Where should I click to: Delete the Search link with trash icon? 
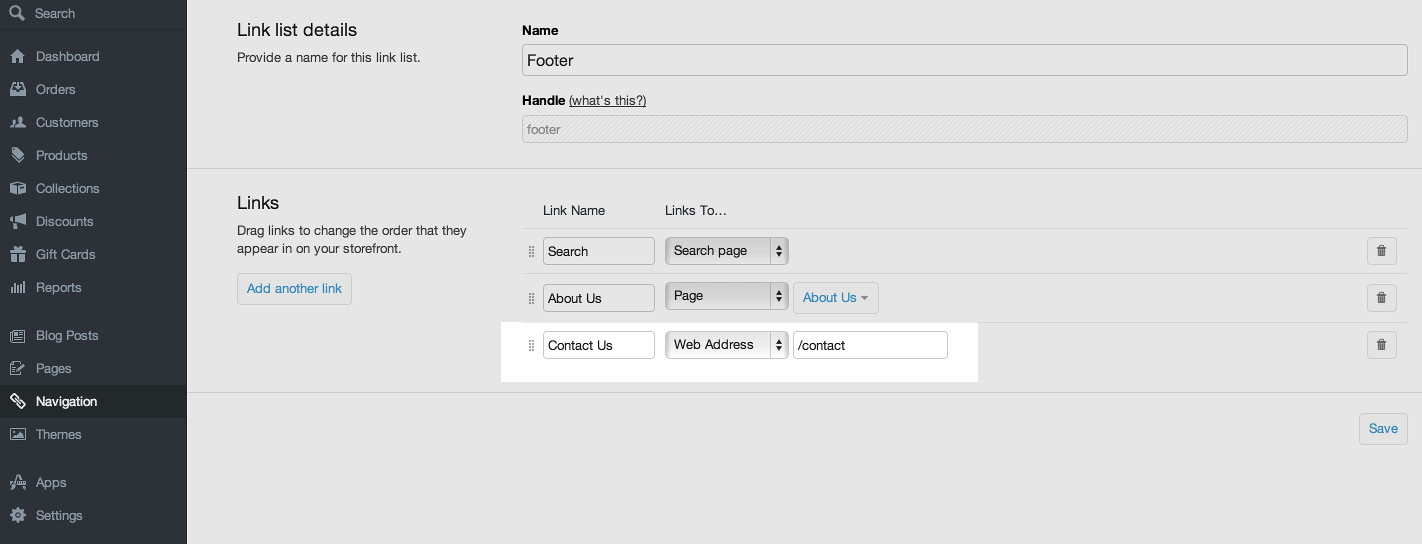[1381, 251]
